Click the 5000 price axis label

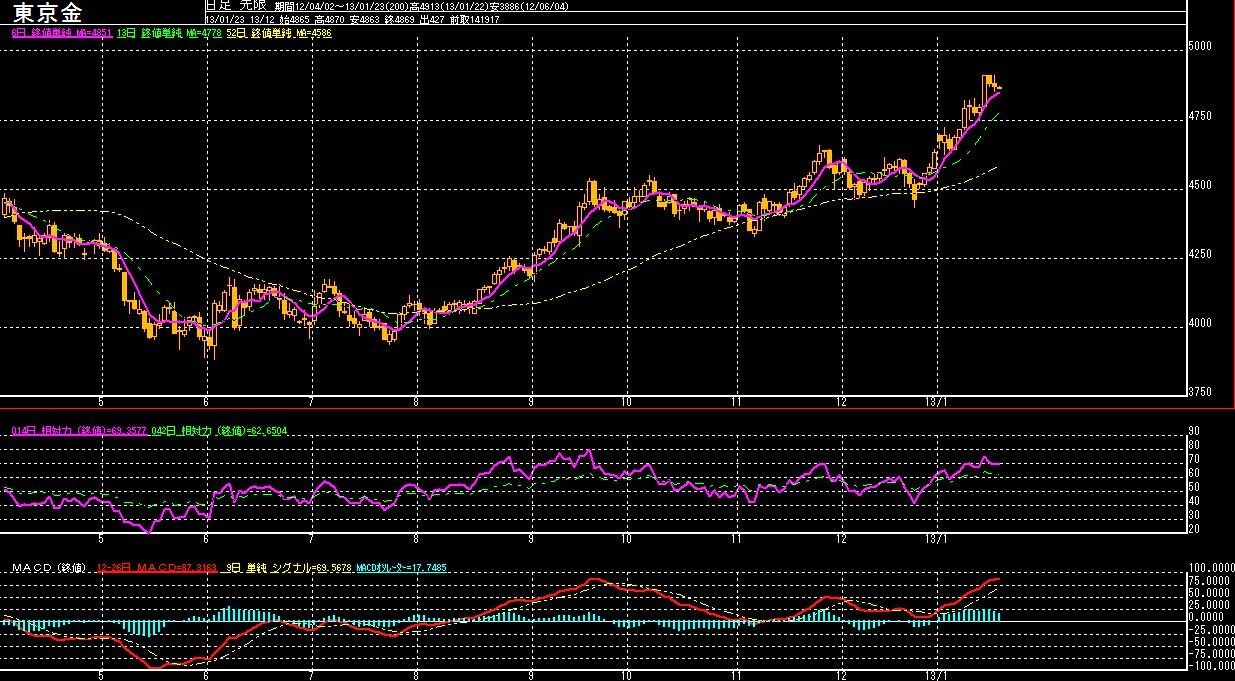[x=1201, y=47]
